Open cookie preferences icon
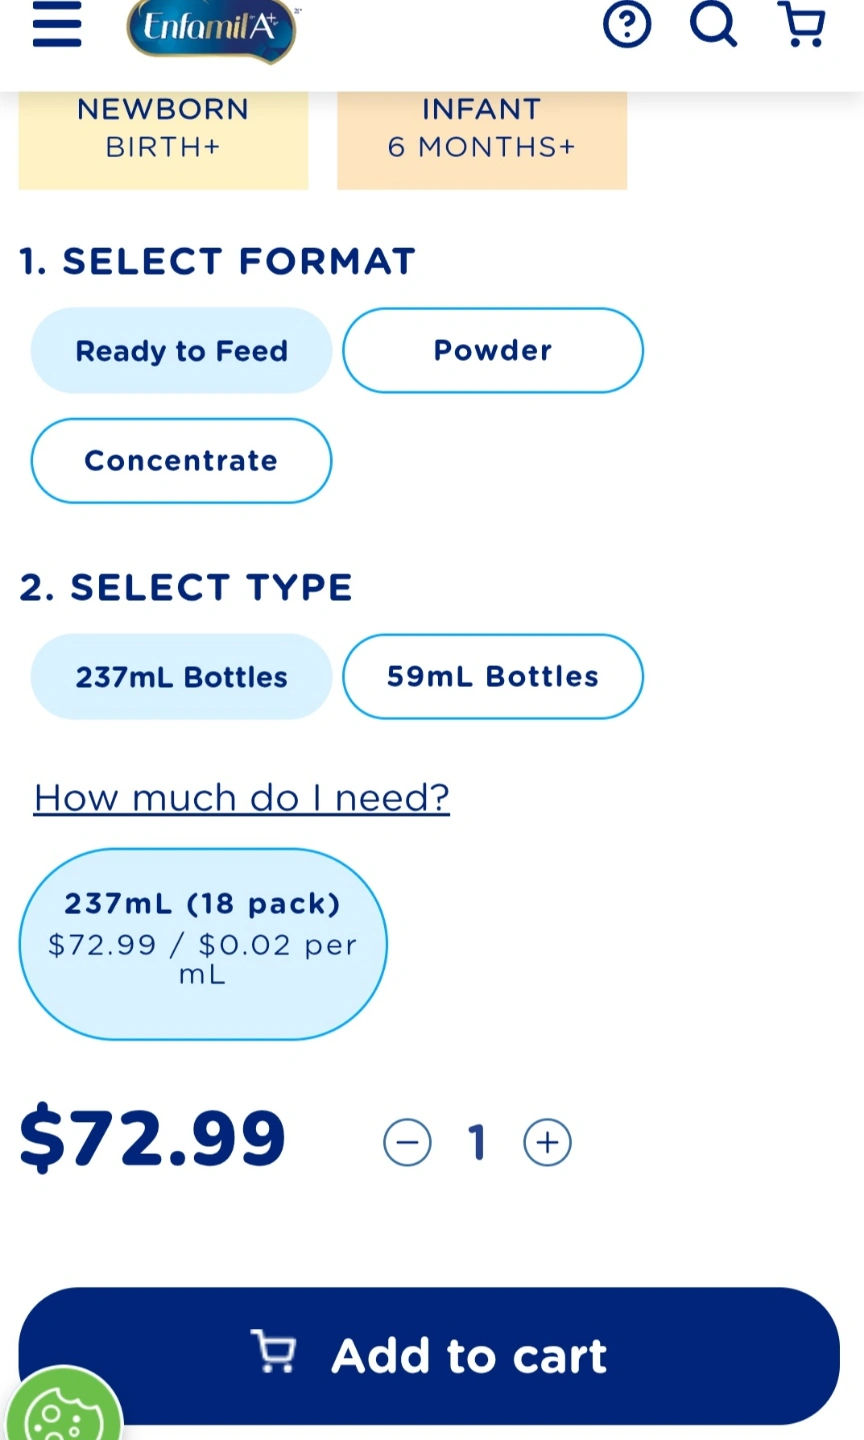The width and height of the screenshot is (864, 1440). tap(62, 1412)
